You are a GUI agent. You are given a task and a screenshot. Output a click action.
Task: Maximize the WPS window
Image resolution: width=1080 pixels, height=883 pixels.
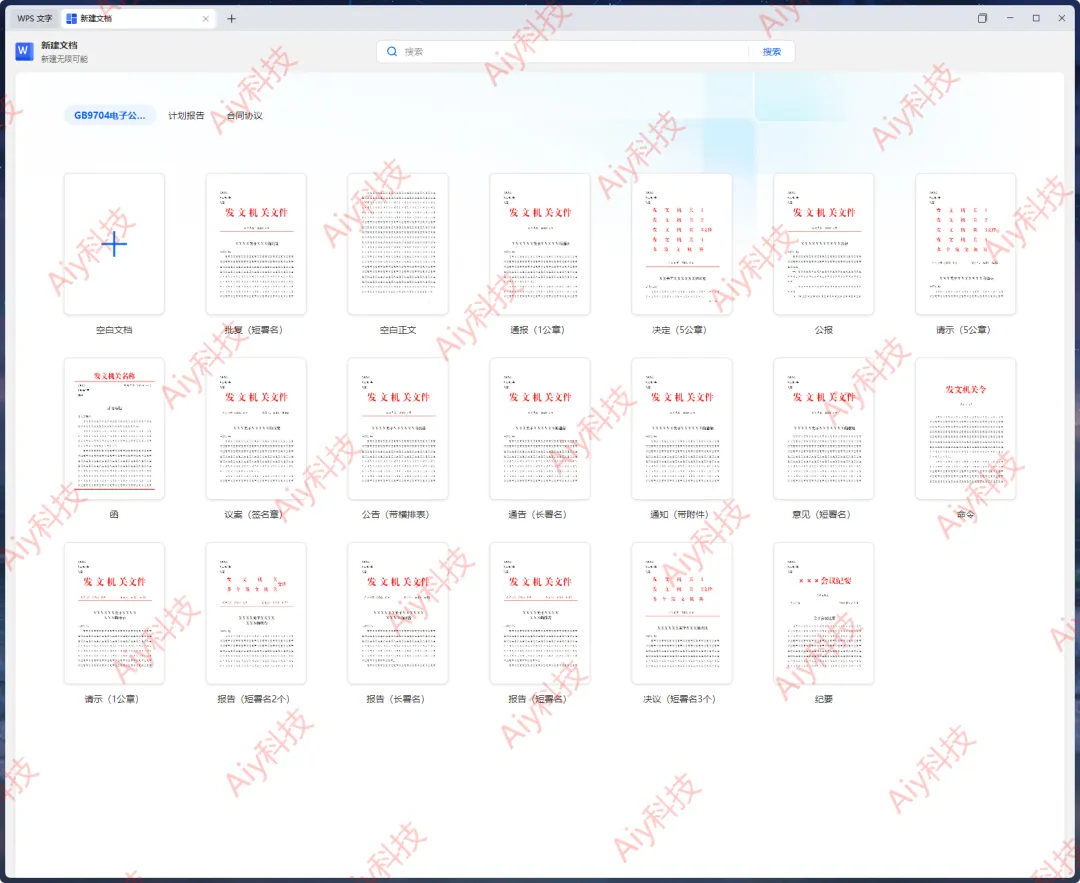click(x=1036, y=18)
